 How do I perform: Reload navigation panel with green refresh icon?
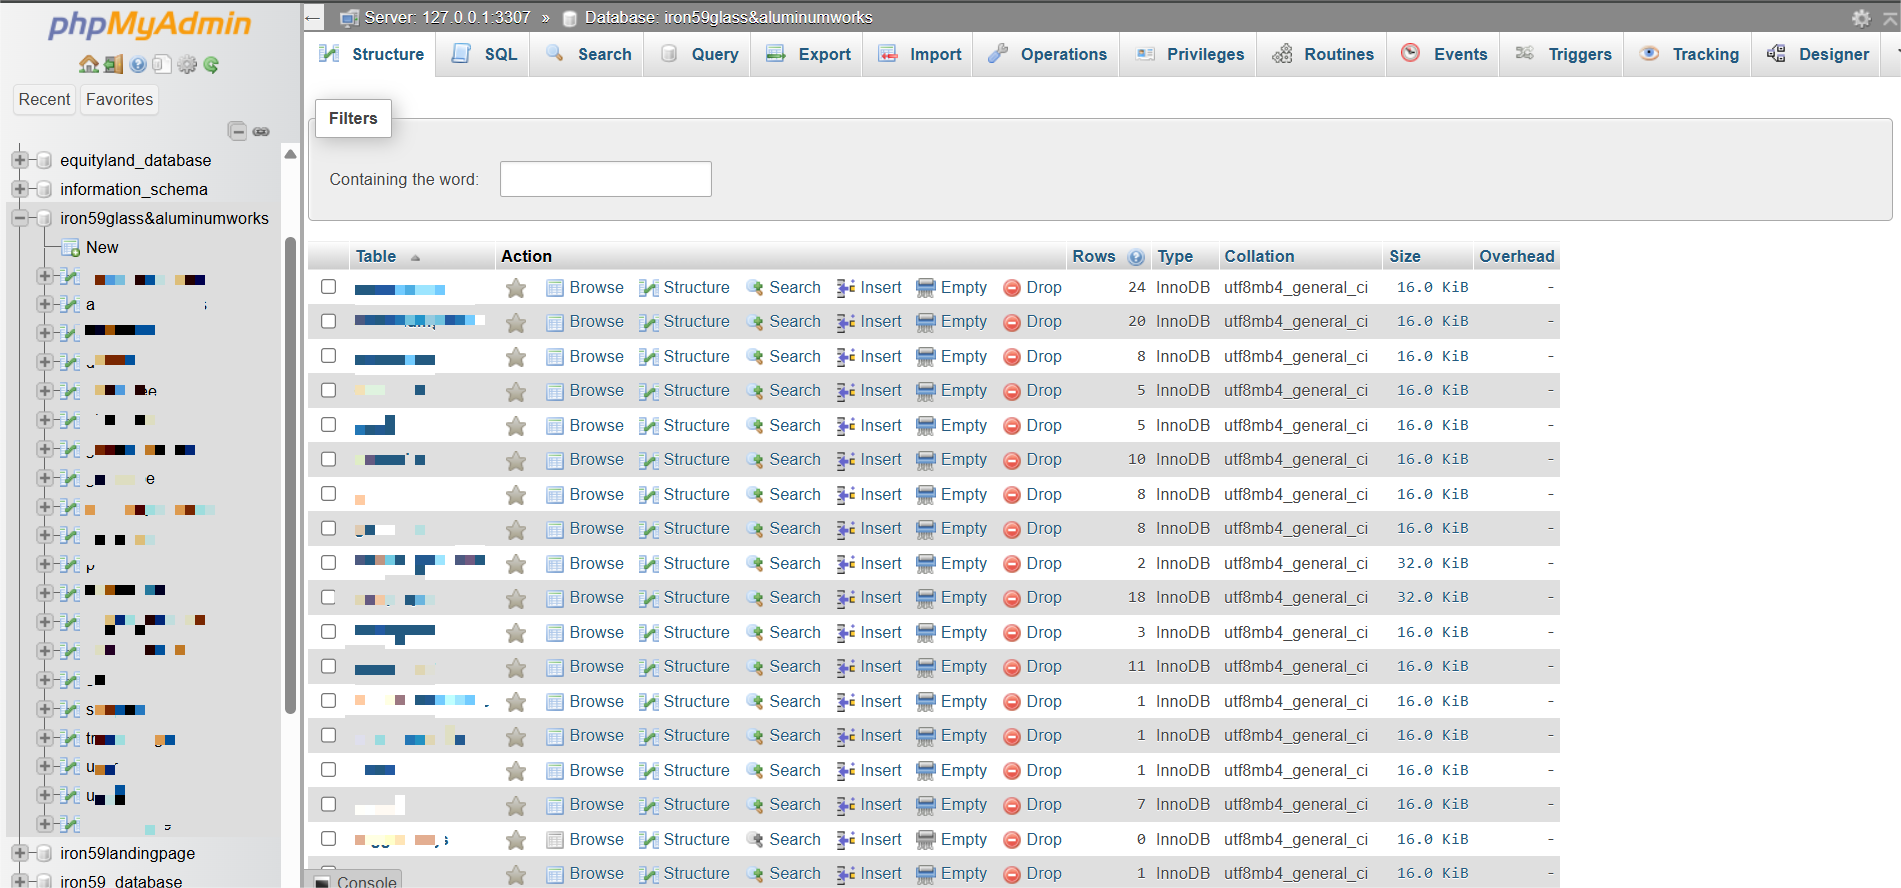point(211,64)
